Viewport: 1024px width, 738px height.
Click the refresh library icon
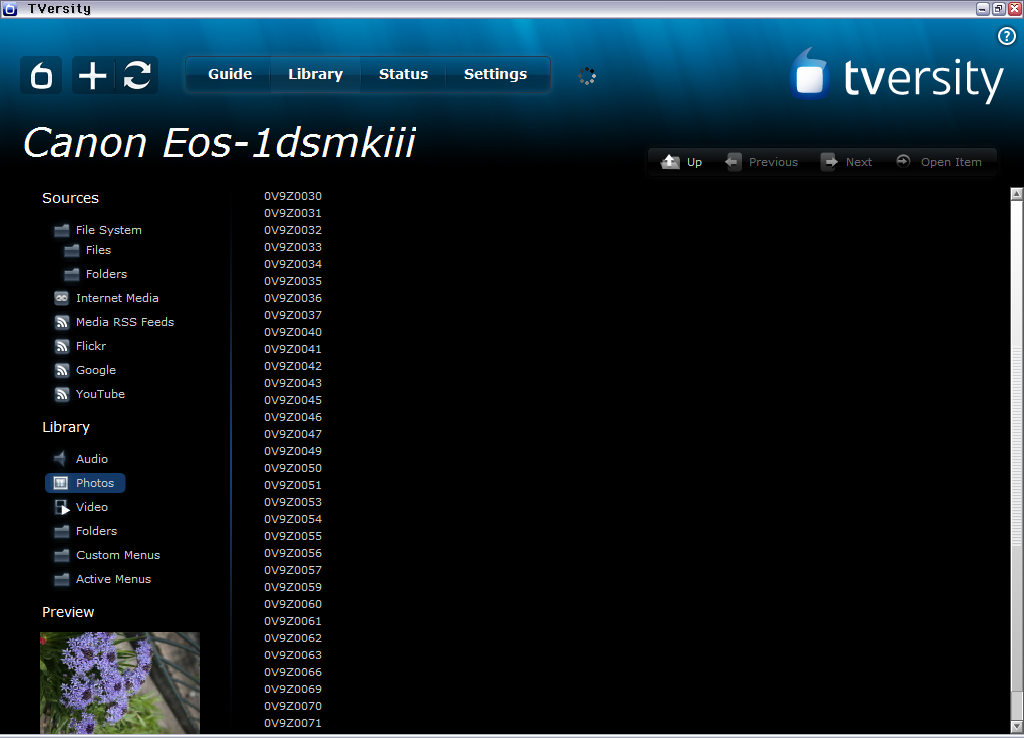(136, 75)
